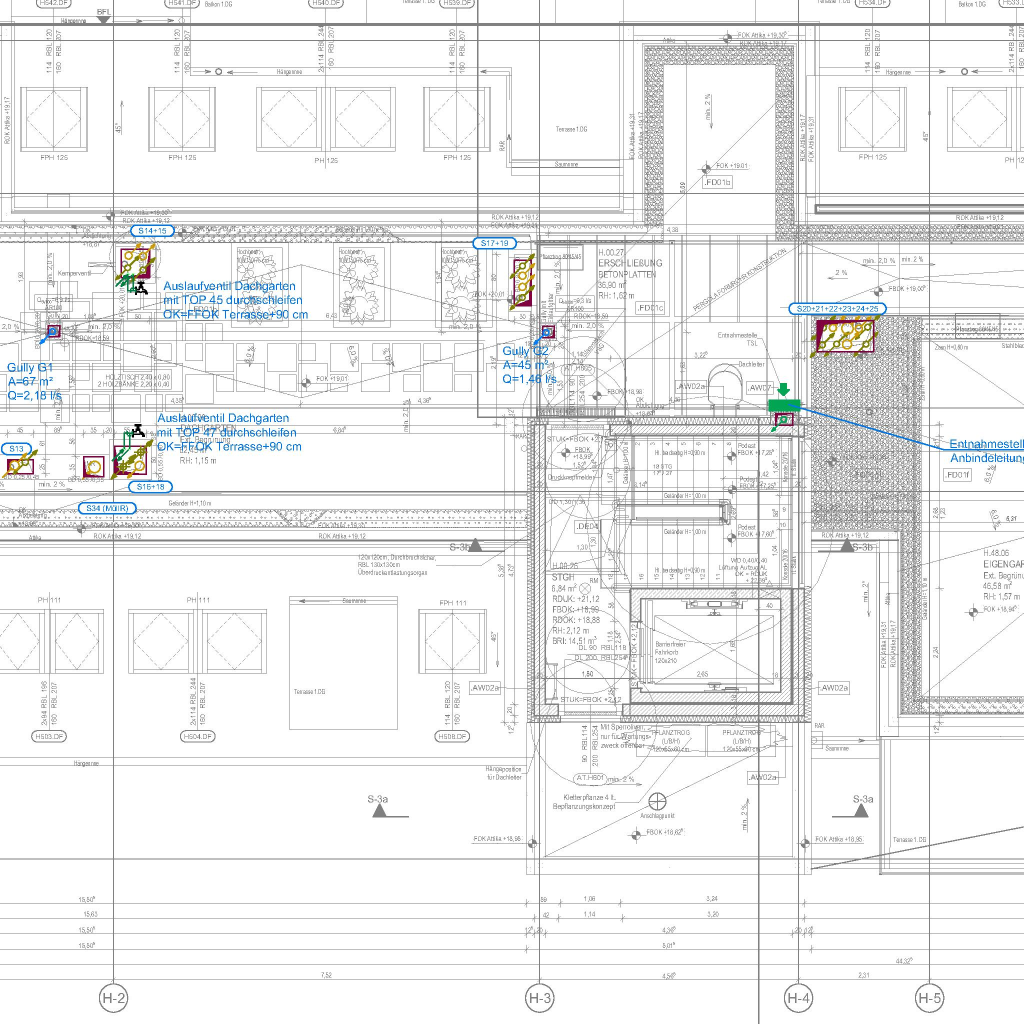Select the S17+19 shaft label tag
This screenshot has height=1024, width=1024.
click(495, 244)
